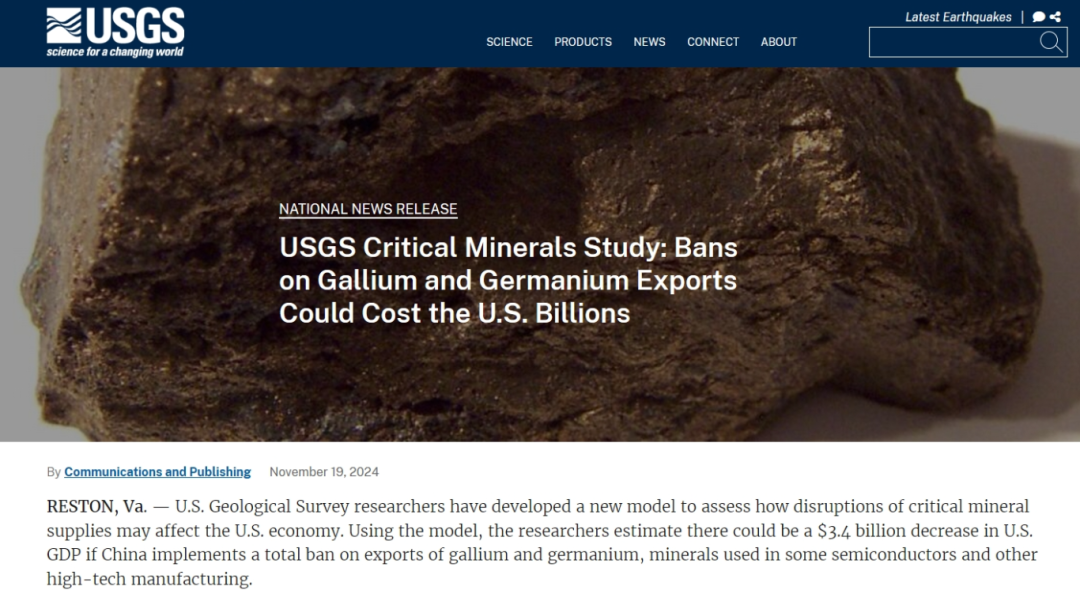Image resolution: width=1080 pixels, height=594 pixels.
Task: Click the "science for a changing world" tagline
Action: point(115,52)
